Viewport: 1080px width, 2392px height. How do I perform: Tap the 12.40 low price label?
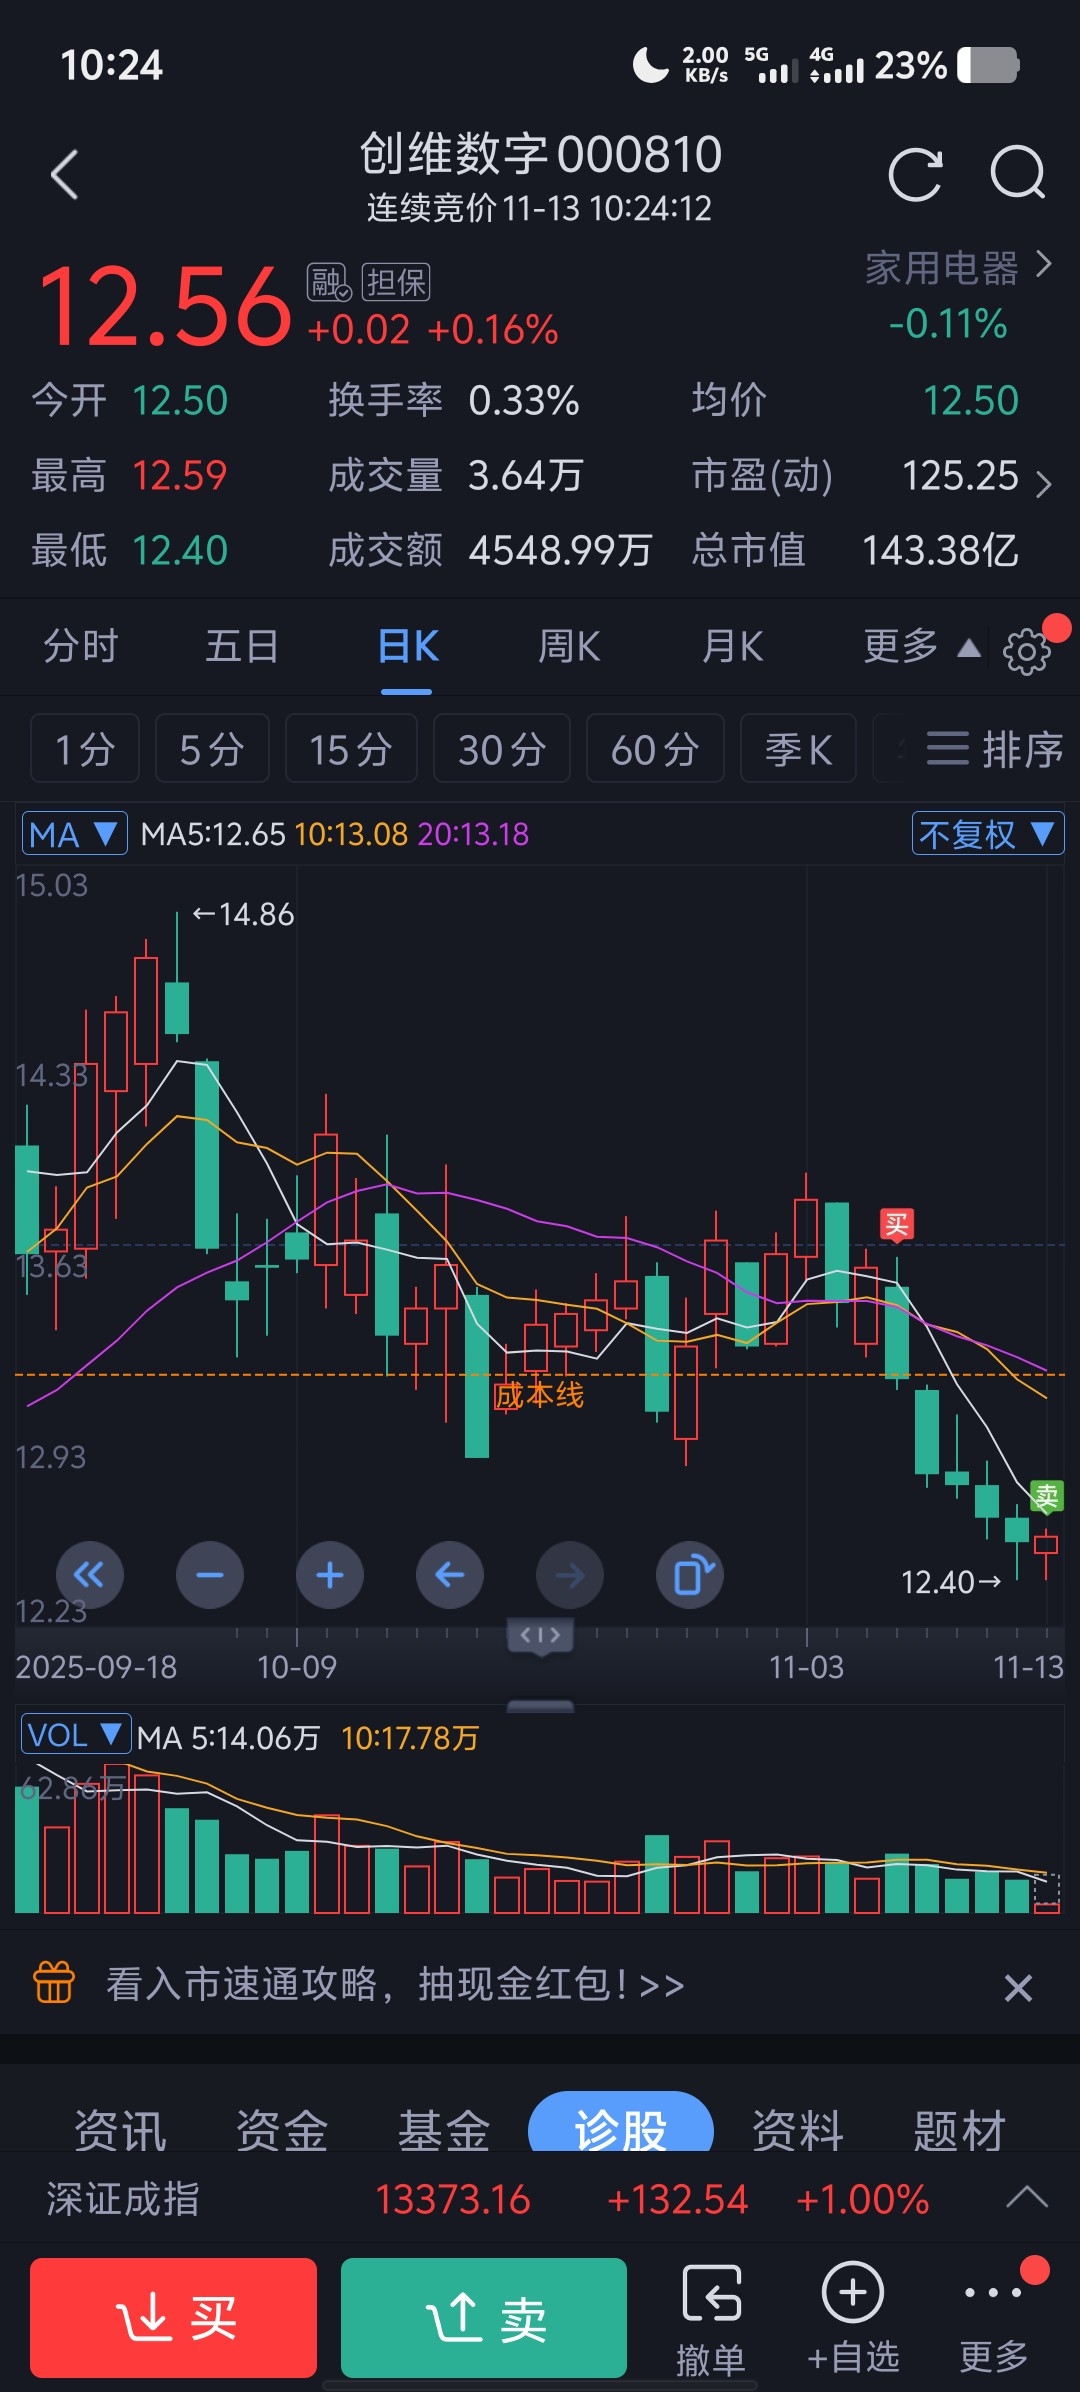pos(951,1582)
